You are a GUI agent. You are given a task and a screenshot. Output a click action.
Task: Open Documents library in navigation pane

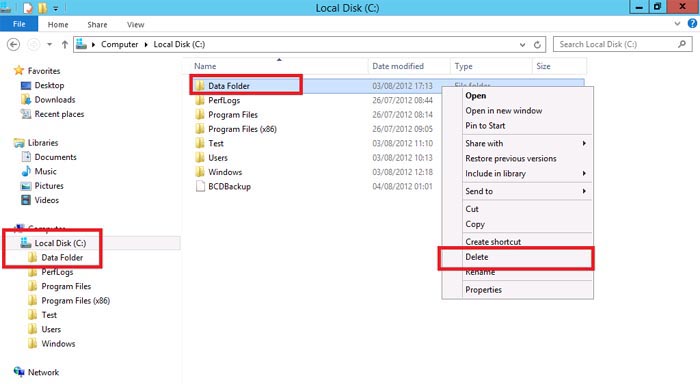point(55,157)
